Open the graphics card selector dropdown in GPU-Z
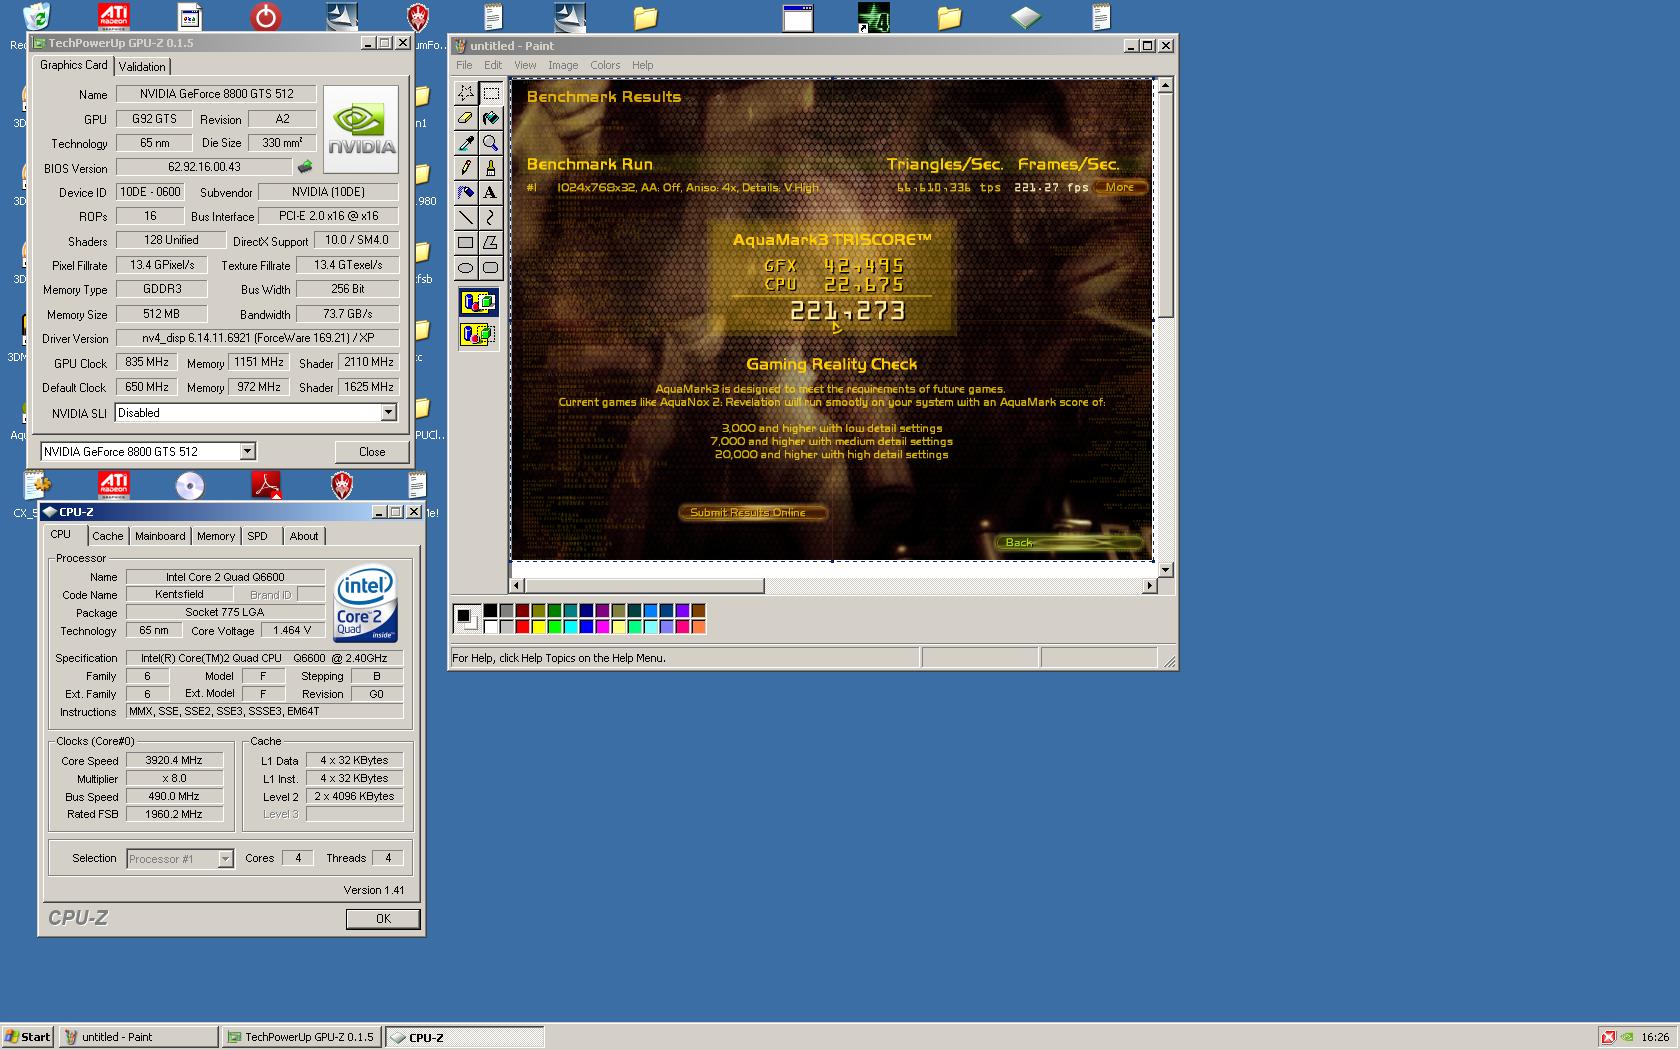1680x1050 pixels. pos(247,452)
